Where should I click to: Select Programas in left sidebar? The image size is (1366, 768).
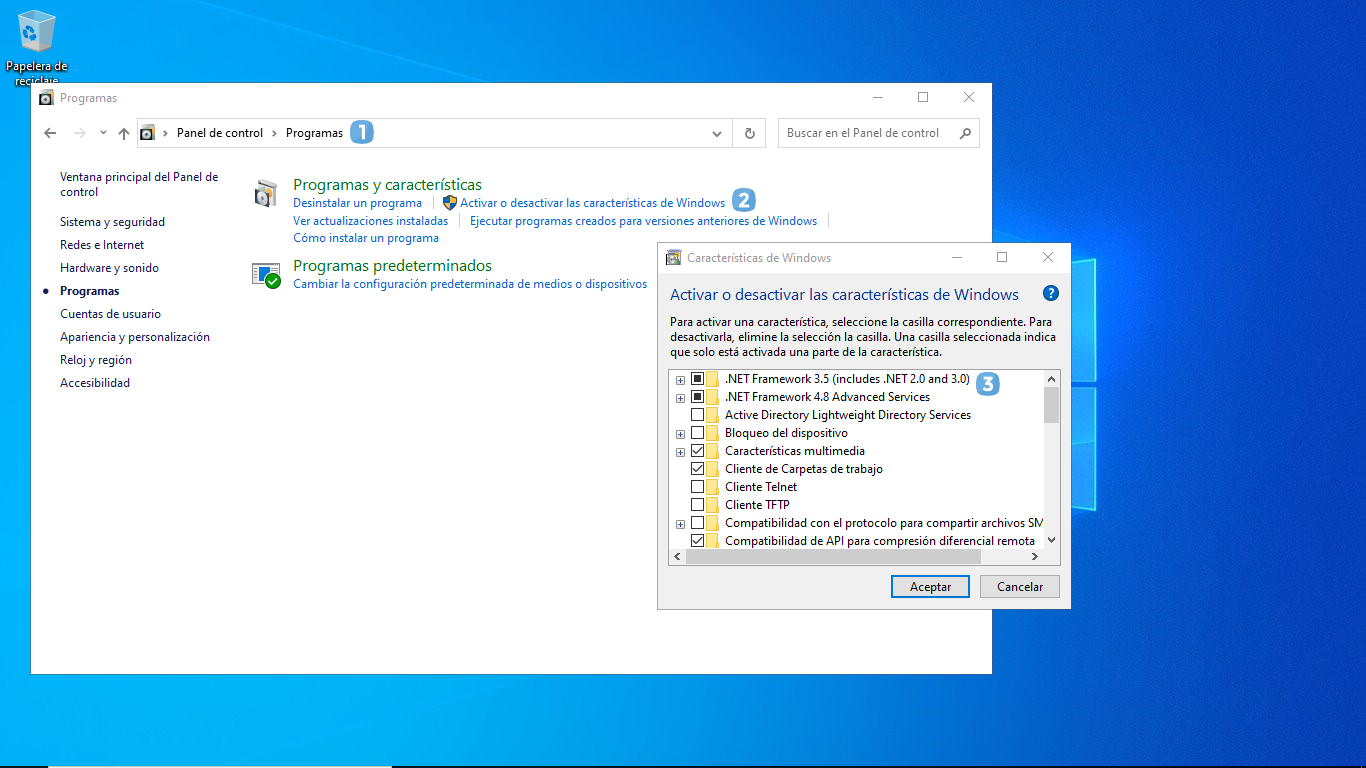click(89, 291)
